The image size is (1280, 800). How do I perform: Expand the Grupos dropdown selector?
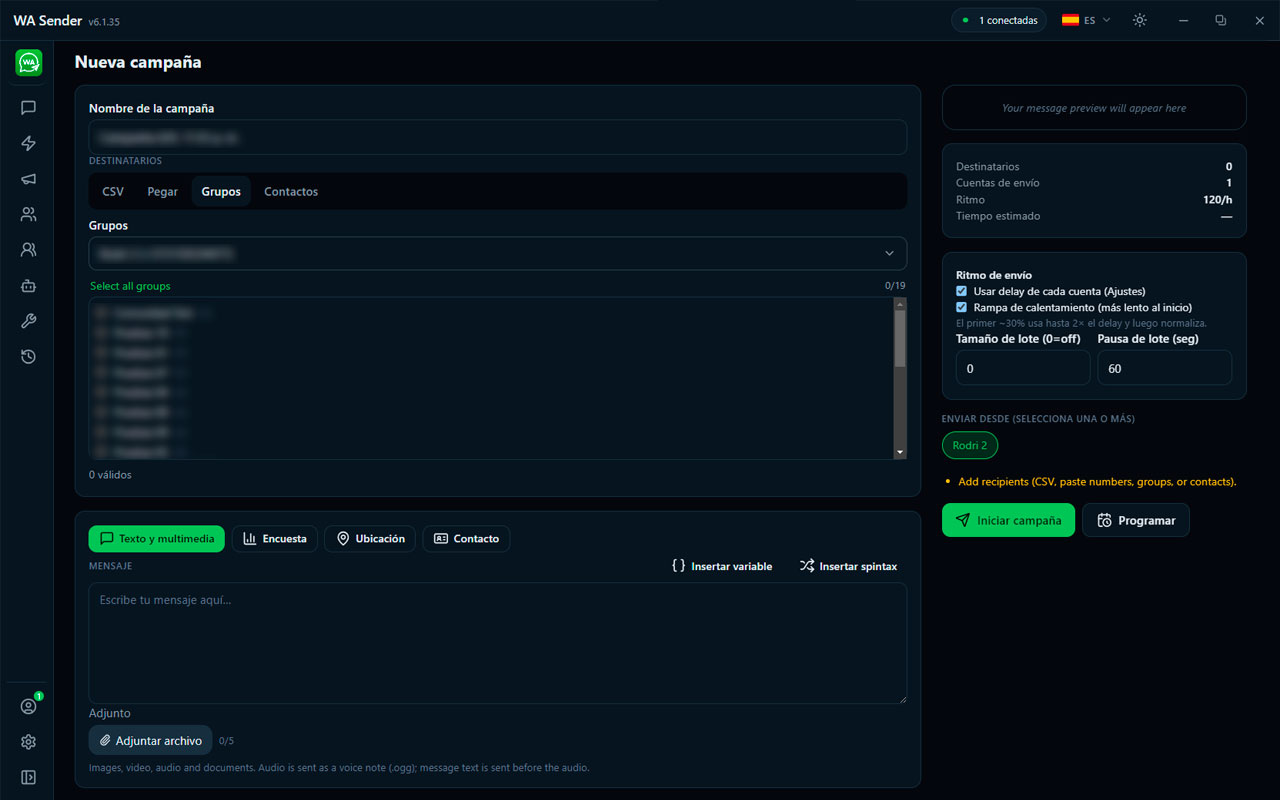[498, 253]
